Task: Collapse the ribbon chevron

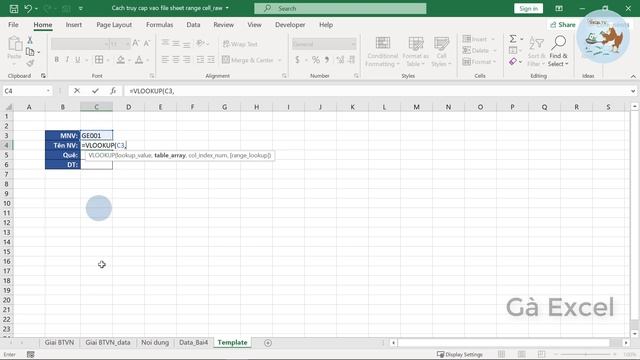Action: [633, 76]
